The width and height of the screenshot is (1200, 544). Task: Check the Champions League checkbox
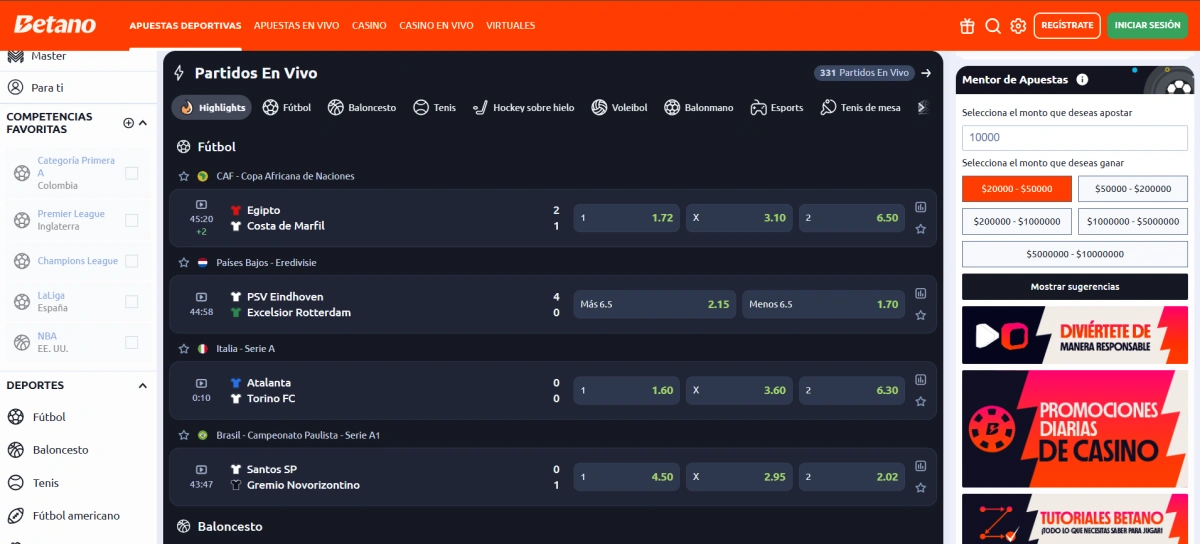[x=131, y=261]
